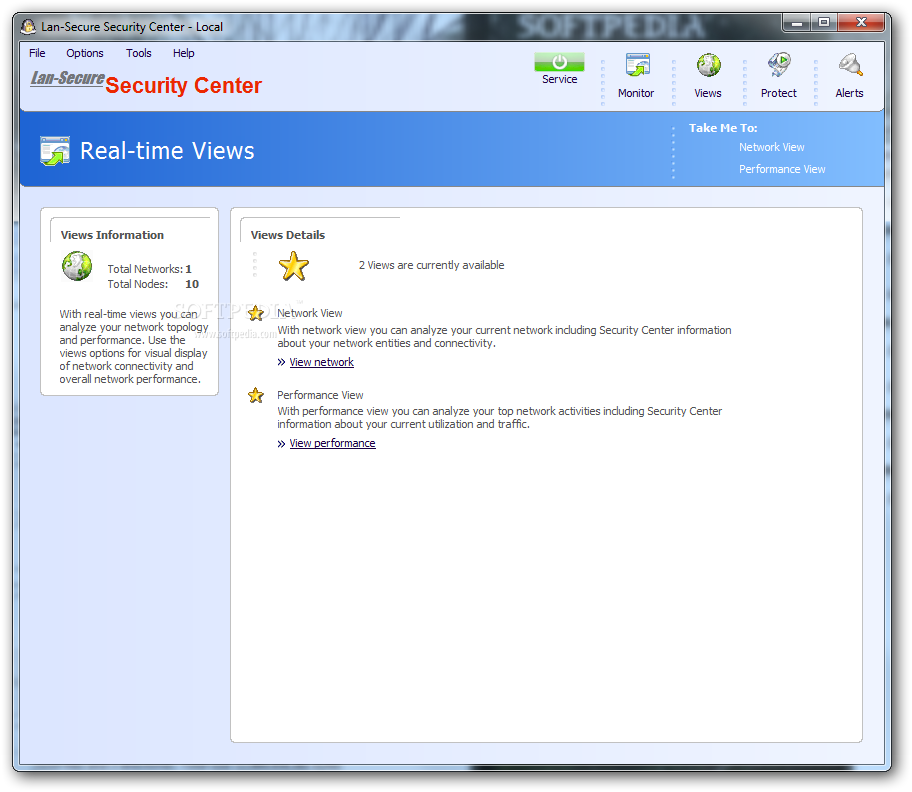Close the Security Center window

[x=861, y=23]
